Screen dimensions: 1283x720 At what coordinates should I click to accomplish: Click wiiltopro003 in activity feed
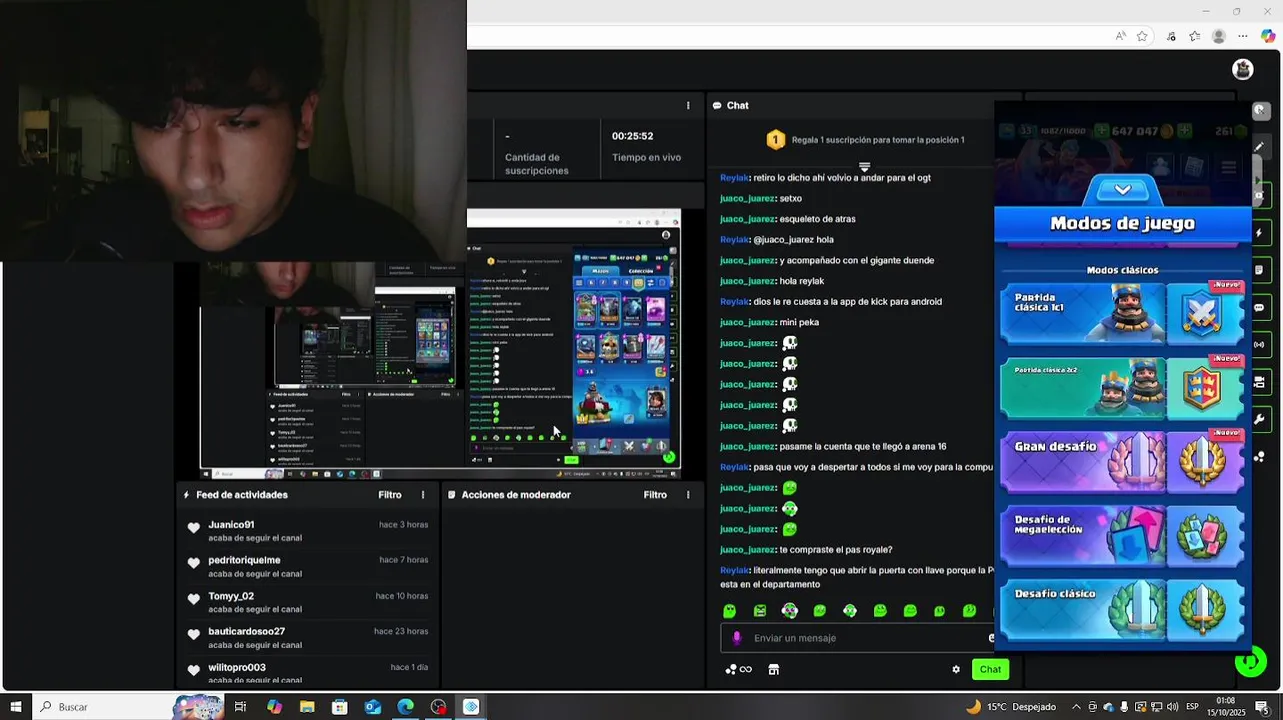pos(237,667)
